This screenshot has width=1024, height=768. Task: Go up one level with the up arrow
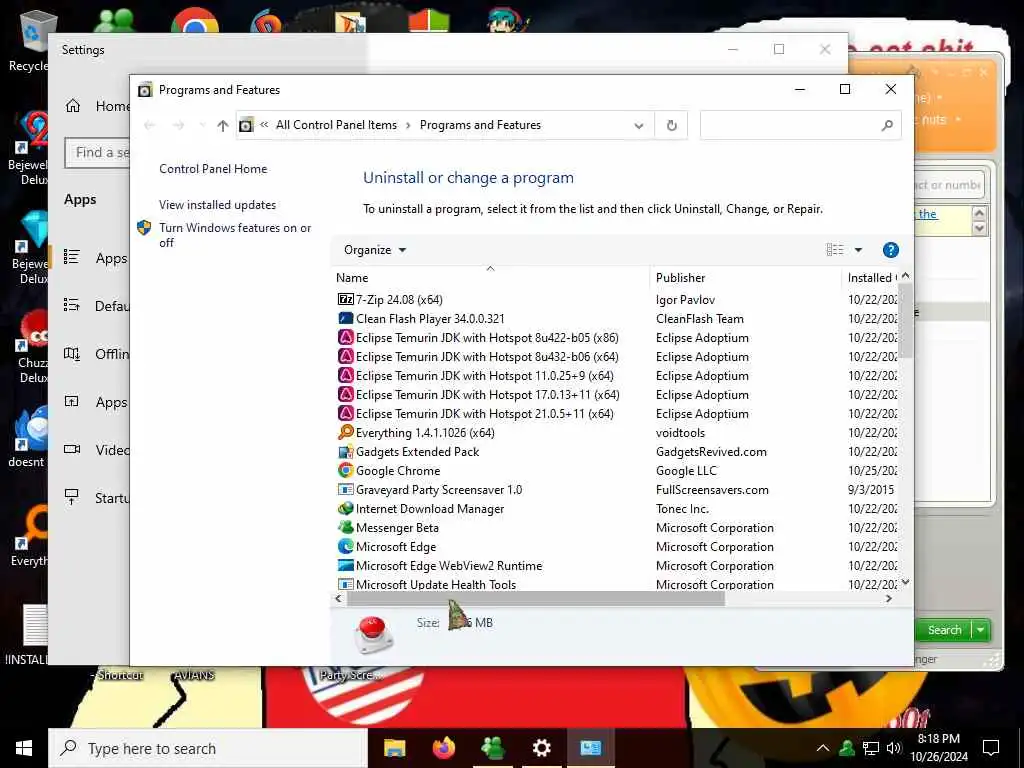pos(223,125)
